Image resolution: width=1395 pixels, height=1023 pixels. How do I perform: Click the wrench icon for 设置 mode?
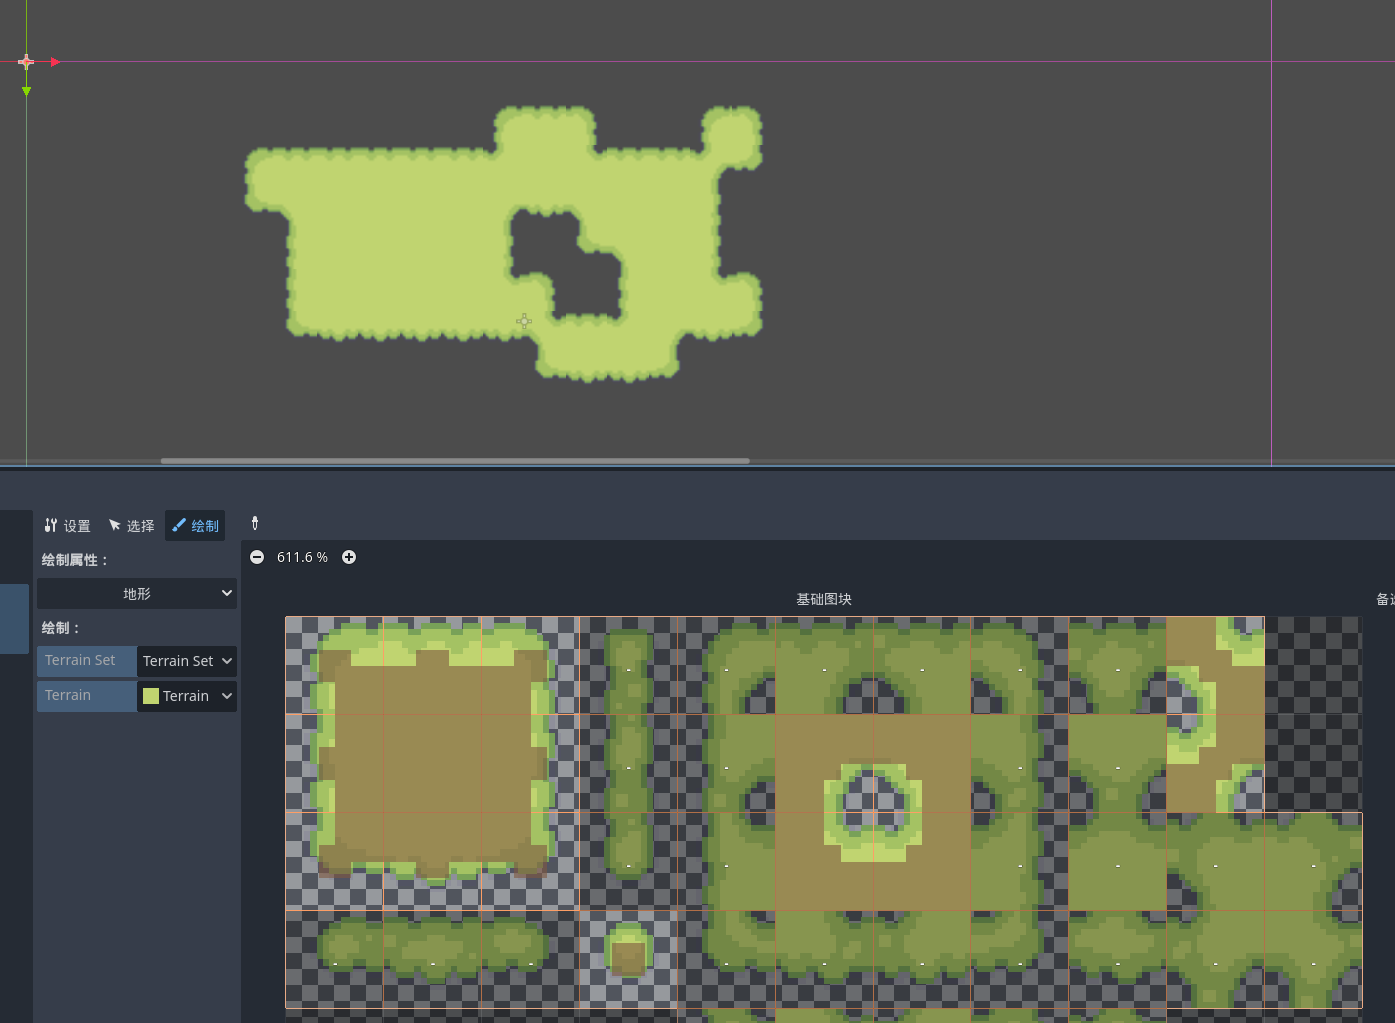click(x=51, y=525)
